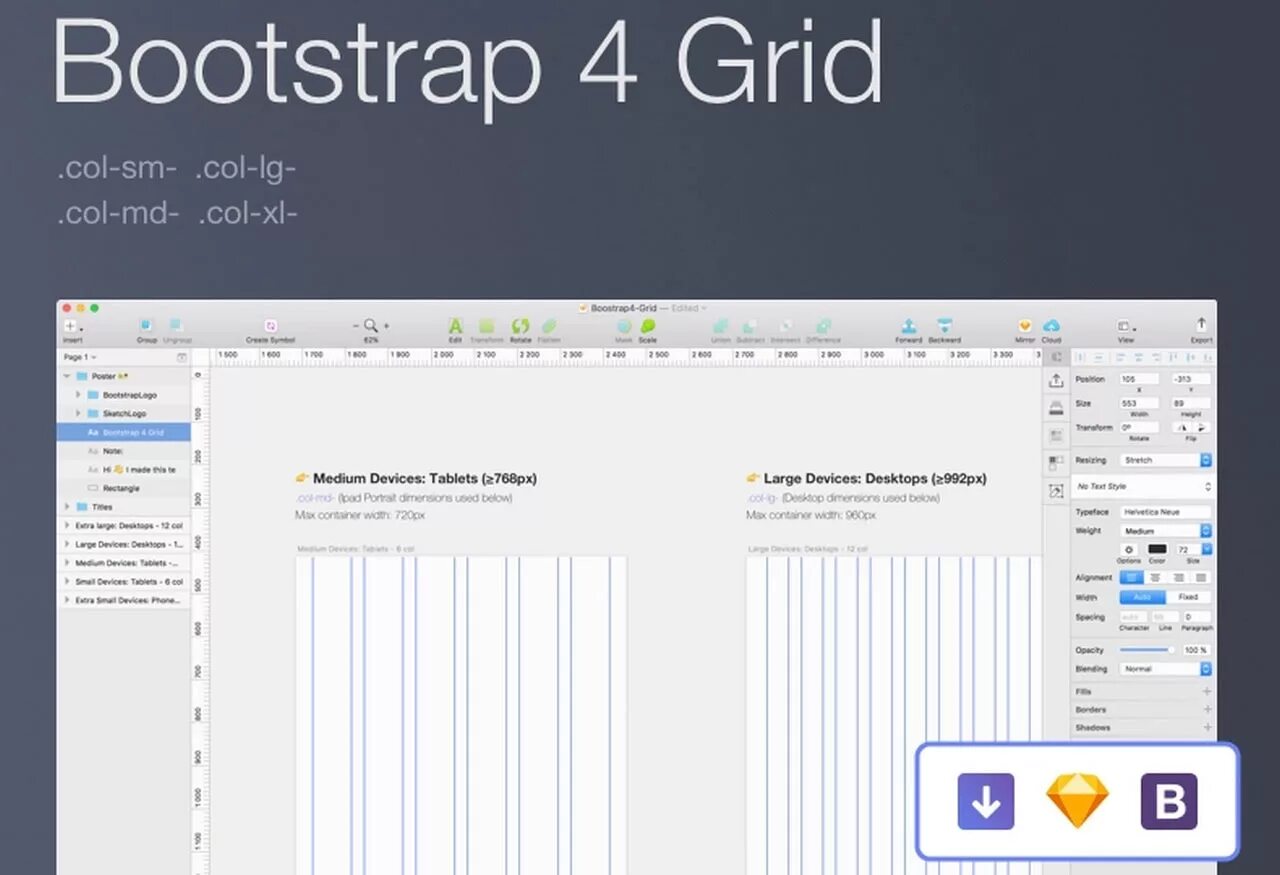Zoom out with the minus button
Image resolution: width=1280 pixels, height=875 pixels.
tap(356, 326)
